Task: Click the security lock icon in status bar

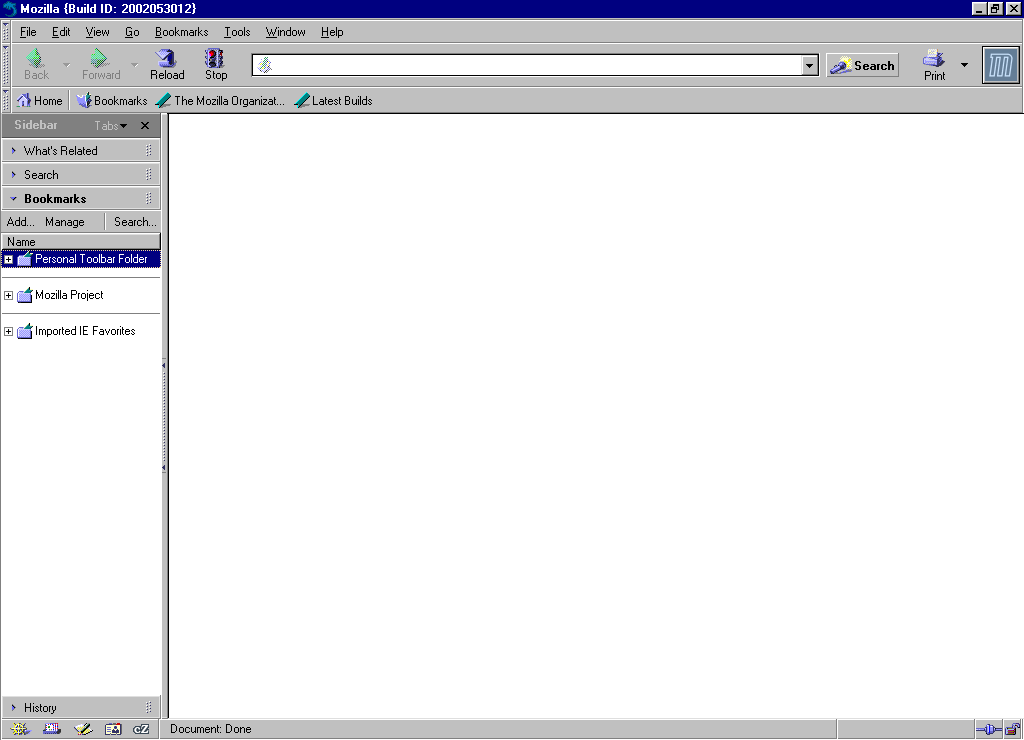Action: coord(1013,729)
